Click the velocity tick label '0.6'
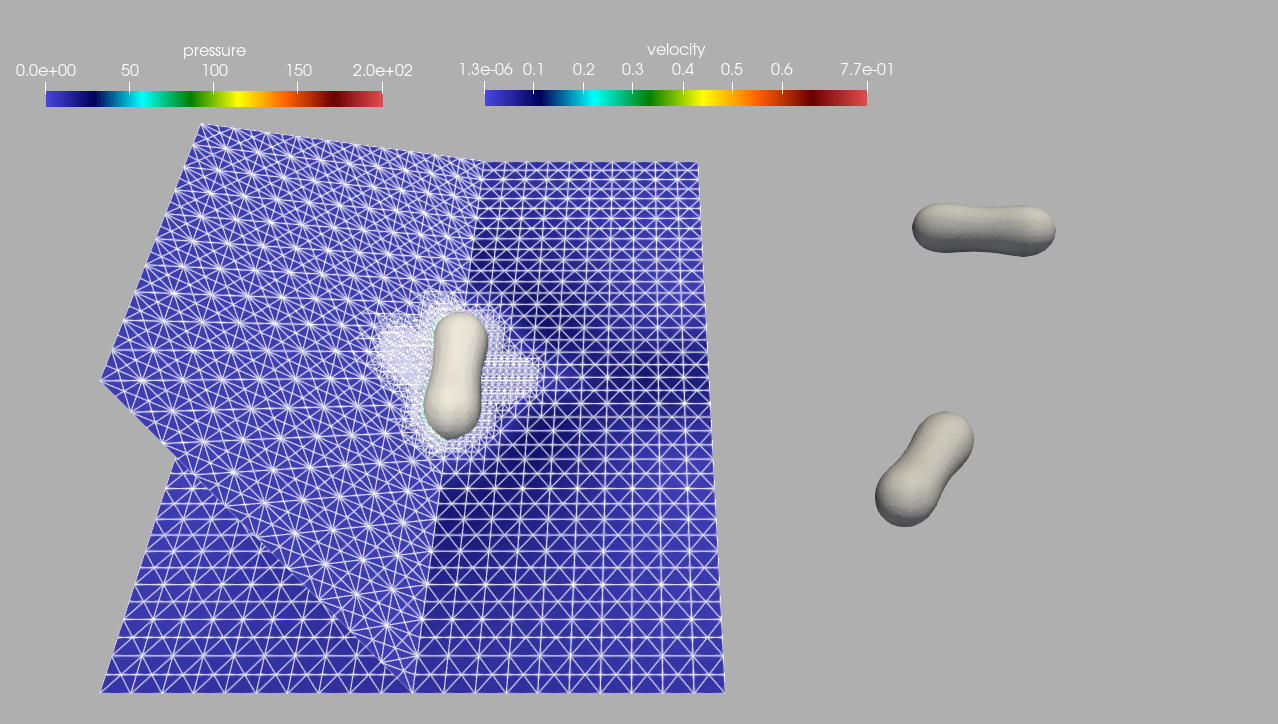The width and height of the screenshot is (1278, 724). click(x=782, y=69)
